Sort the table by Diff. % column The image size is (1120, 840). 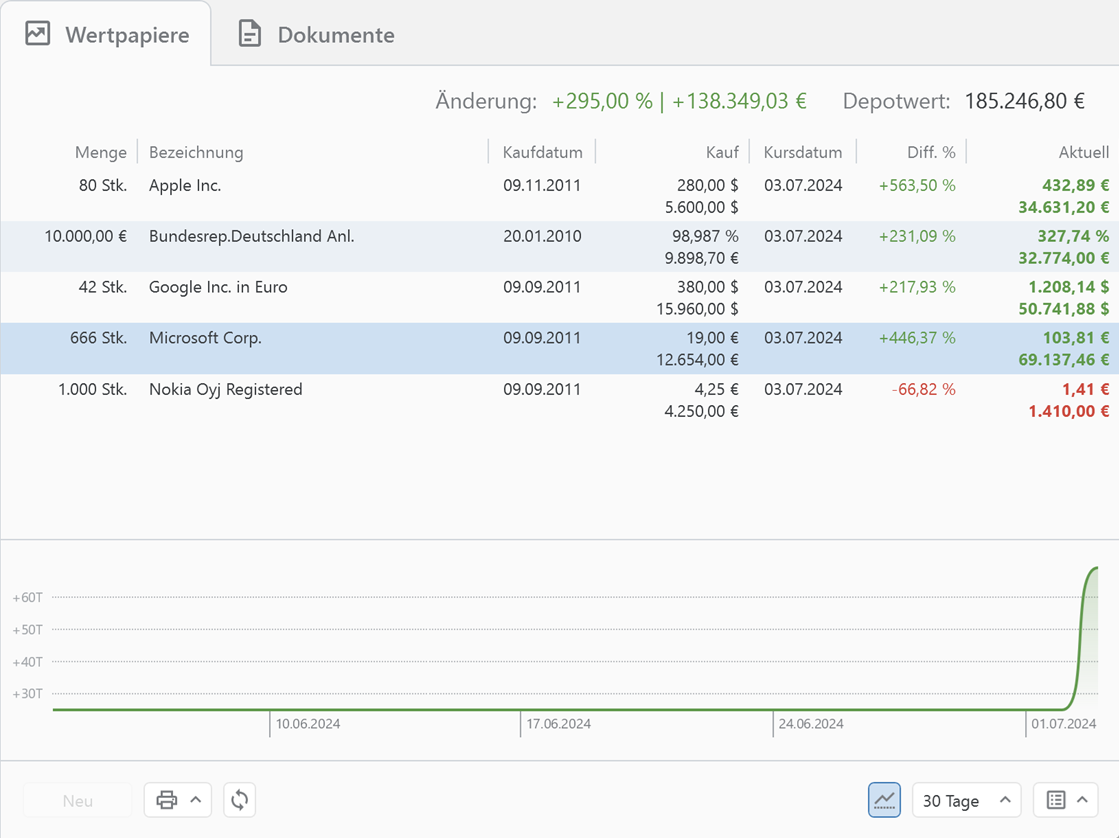930,152
